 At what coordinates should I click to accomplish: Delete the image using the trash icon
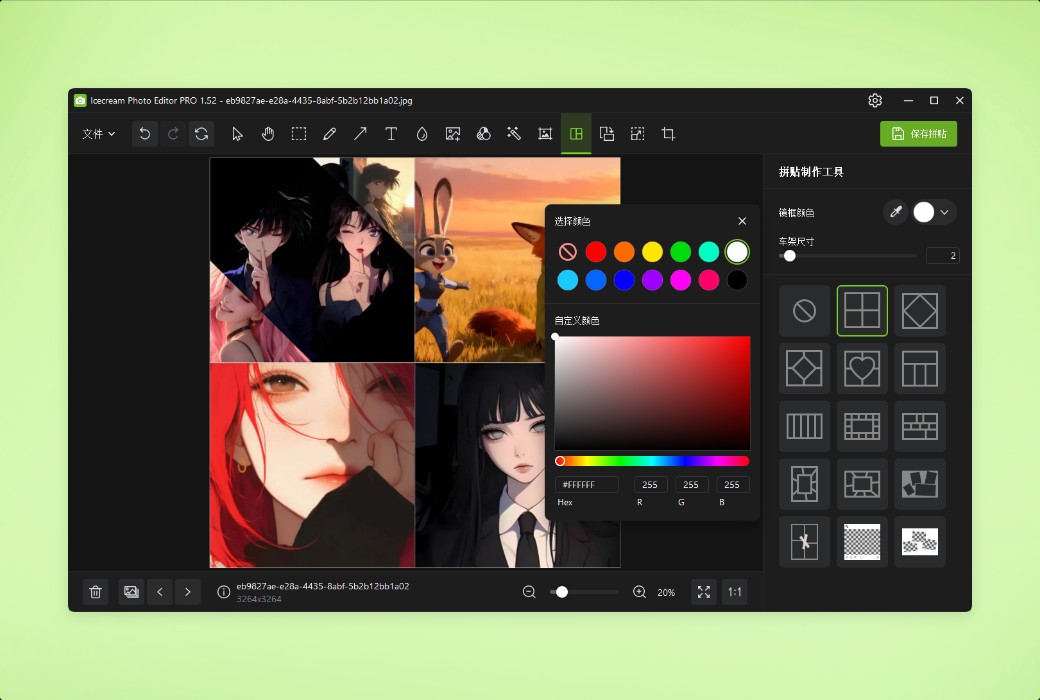[x=95, y=592]
